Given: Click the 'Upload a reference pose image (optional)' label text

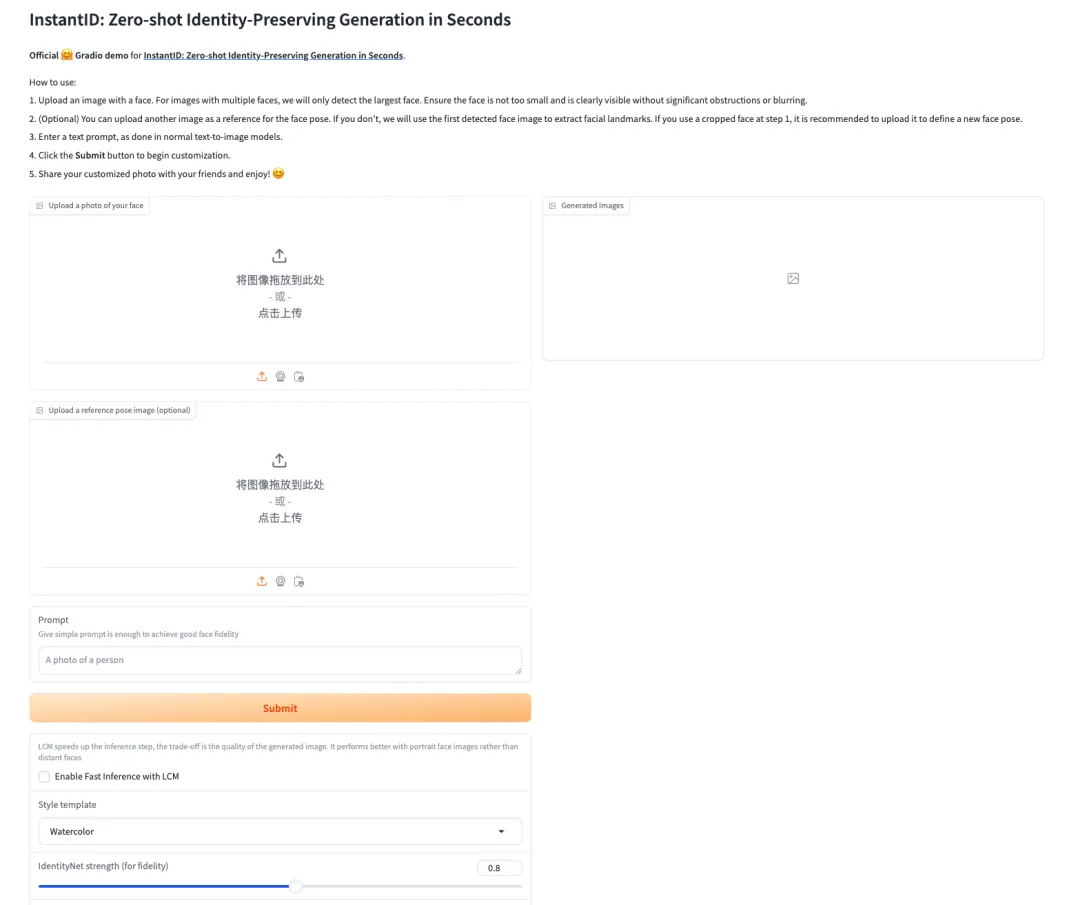Looking at the screenshot, I should (119, 410).
